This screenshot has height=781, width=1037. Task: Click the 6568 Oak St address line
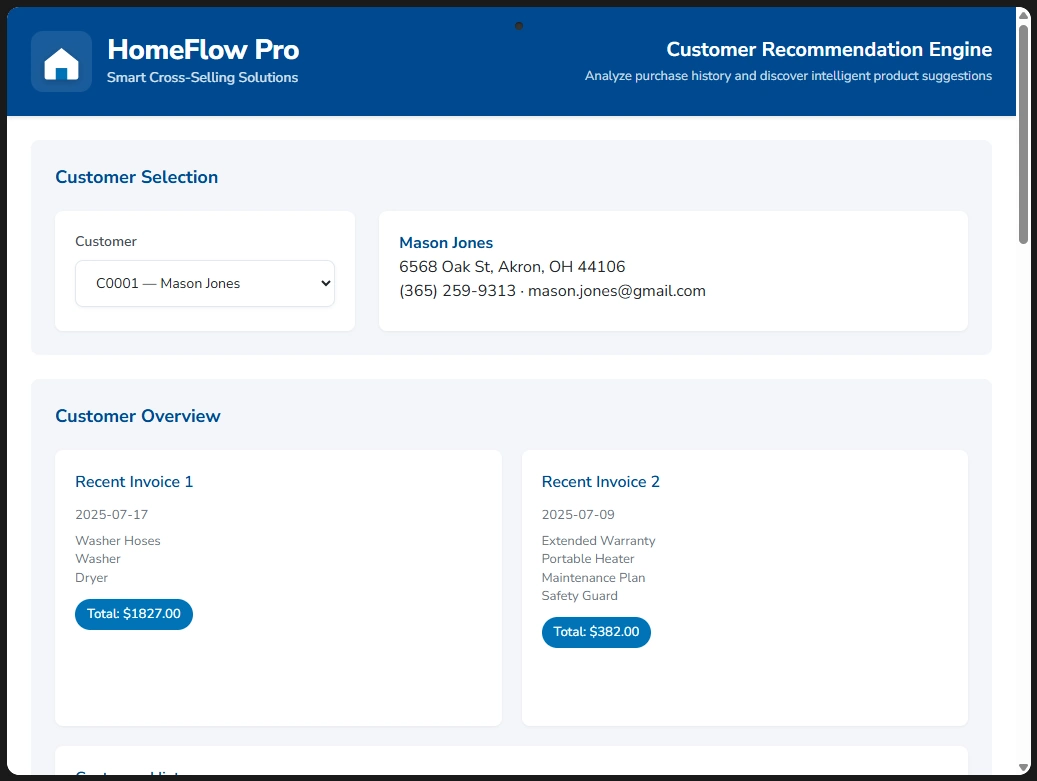click(x=512, y=267)
